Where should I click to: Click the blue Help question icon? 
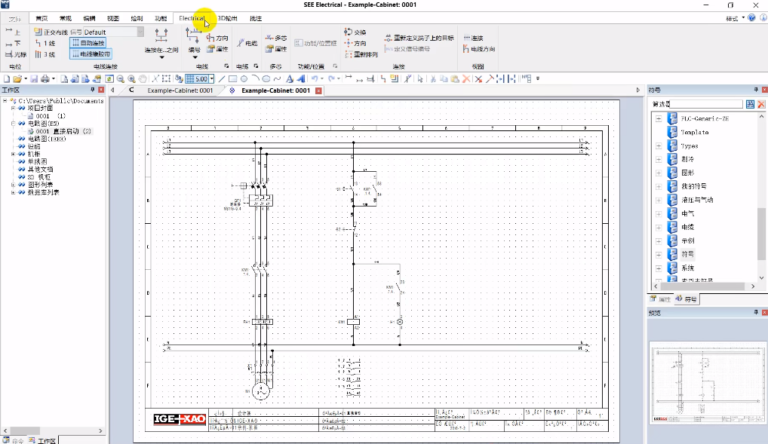point(752,18)
